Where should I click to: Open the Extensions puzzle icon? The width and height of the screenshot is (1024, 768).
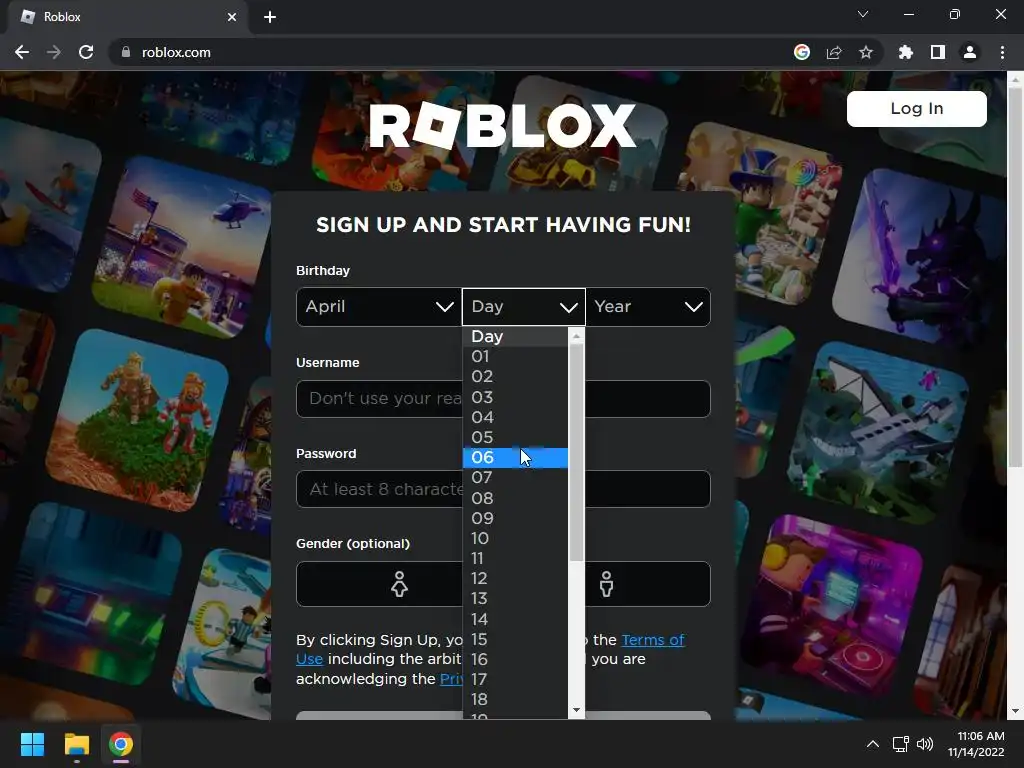coord(906,52)
